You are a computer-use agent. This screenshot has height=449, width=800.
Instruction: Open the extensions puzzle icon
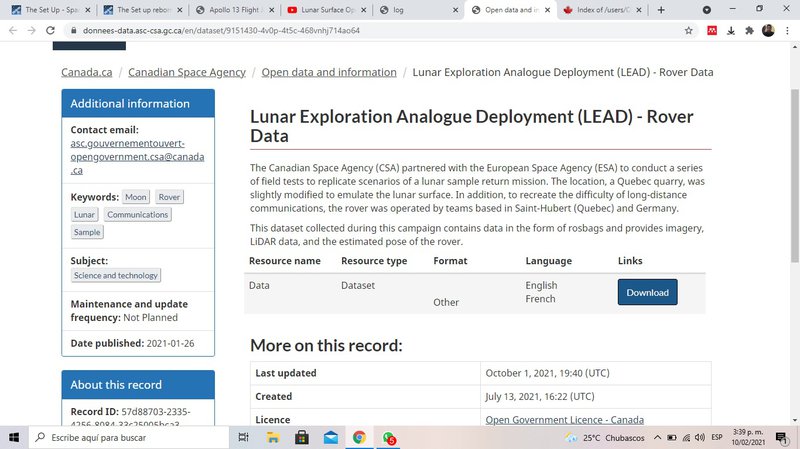[749, 30]
